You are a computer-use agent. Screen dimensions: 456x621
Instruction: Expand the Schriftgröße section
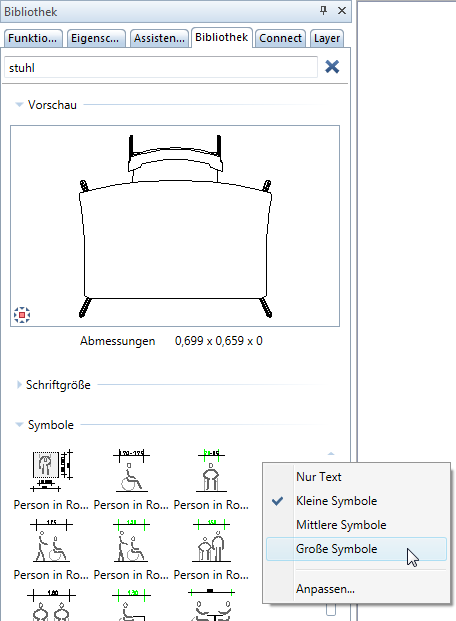tap(19, 385)
